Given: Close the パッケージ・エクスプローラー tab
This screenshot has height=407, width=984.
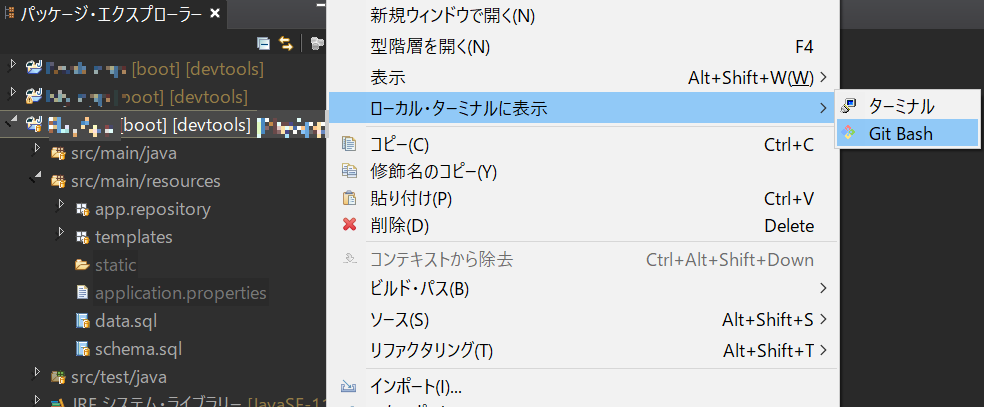Looking at the screenshot, I should click(215, 13).
